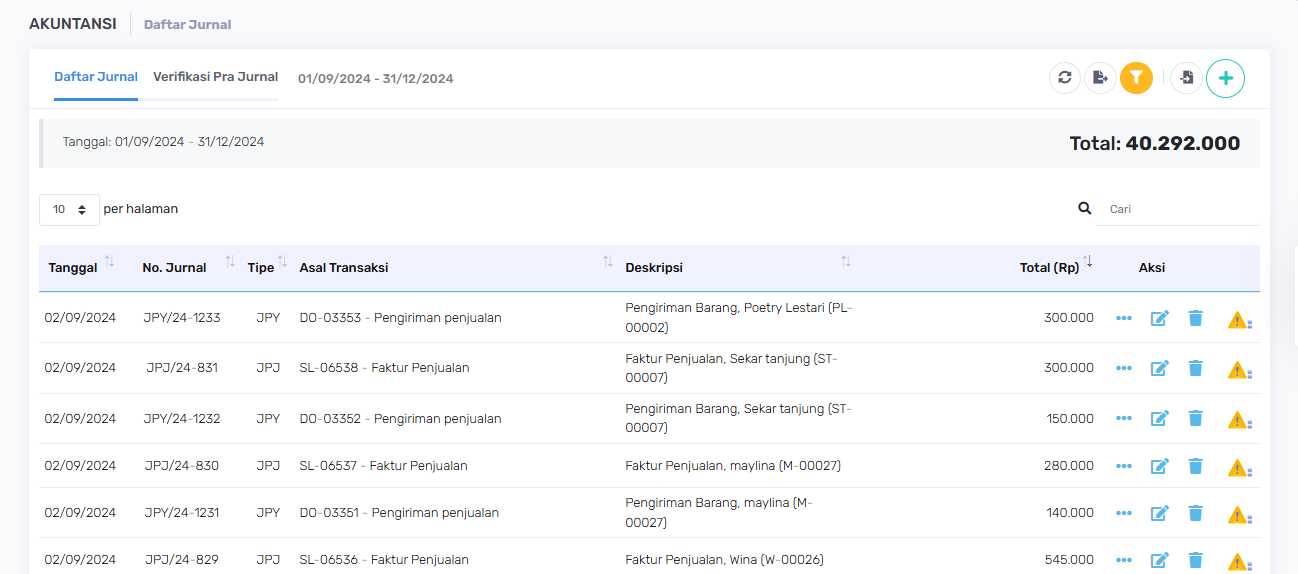Edit journal JPJ/24-829
This screenshot has width=1298, height=574.
(1160, 560)
